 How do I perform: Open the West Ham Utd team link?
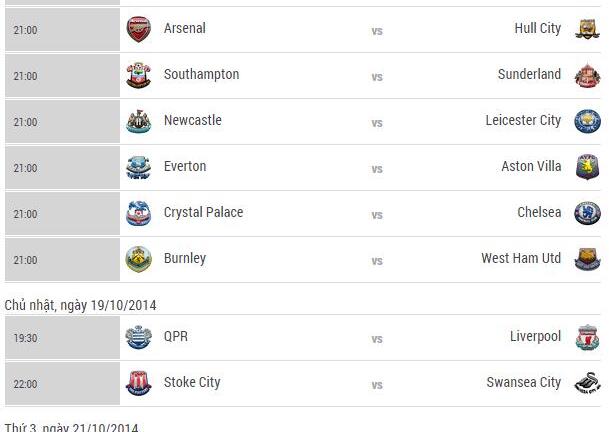pos(521,258)
